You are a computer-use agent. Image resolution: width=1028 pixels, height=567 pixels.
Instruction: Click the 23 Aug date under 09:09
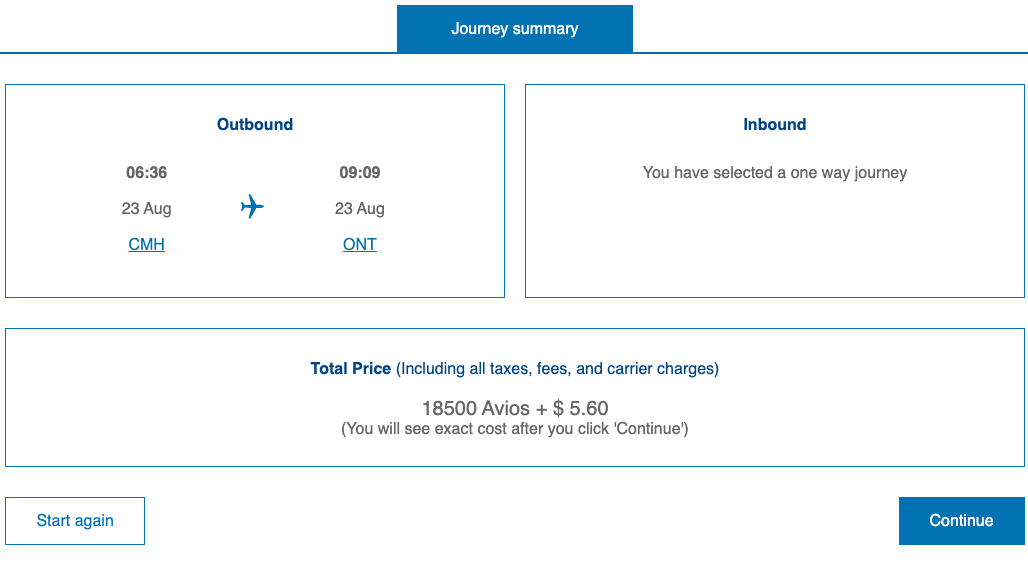coord(359,208)
